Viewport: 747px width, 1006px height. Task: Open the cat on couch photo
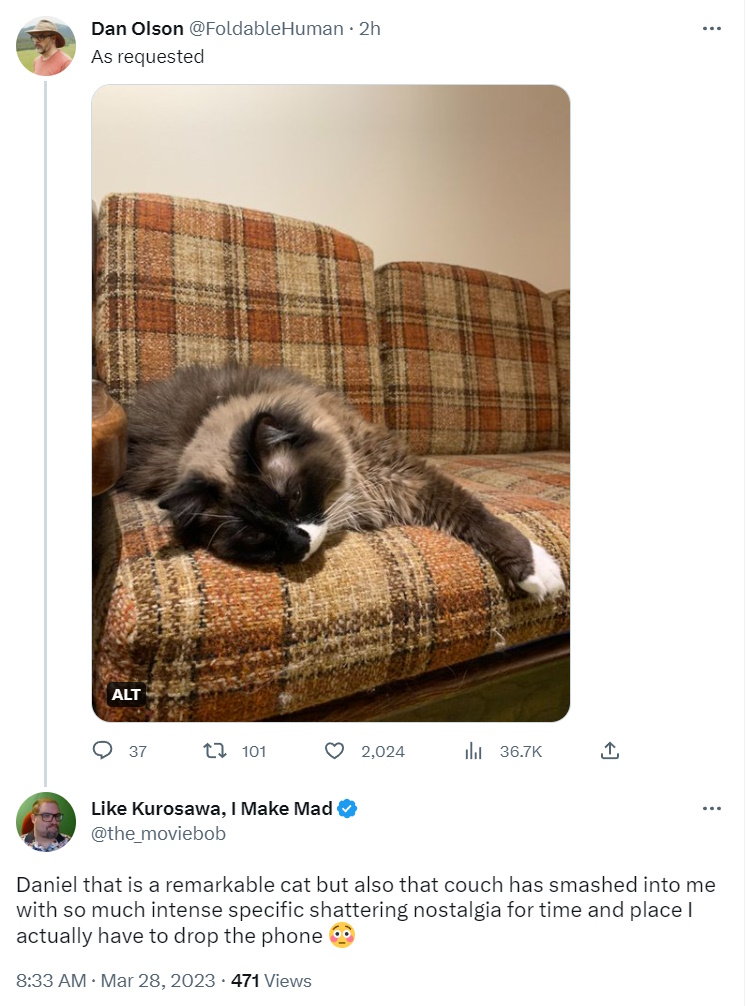(330, 400)
